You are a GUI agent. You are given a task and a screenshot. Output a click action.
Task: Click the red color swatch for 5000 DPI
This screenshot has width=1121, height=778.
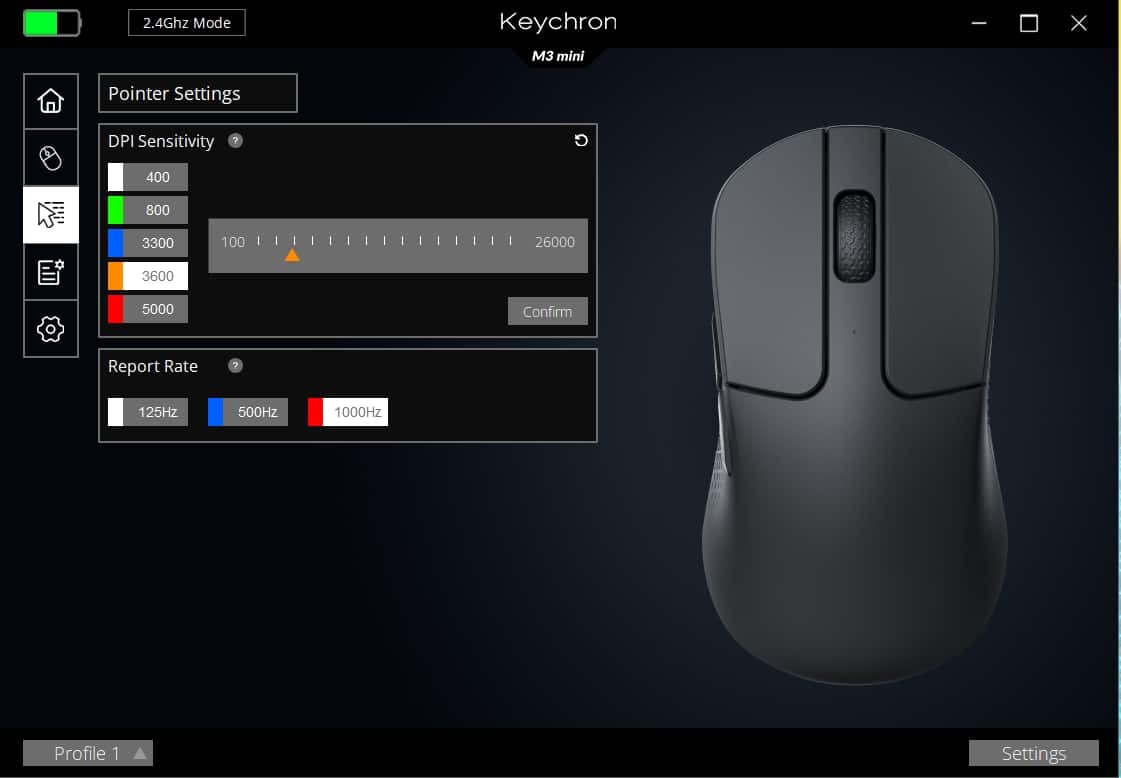[116, 309]
